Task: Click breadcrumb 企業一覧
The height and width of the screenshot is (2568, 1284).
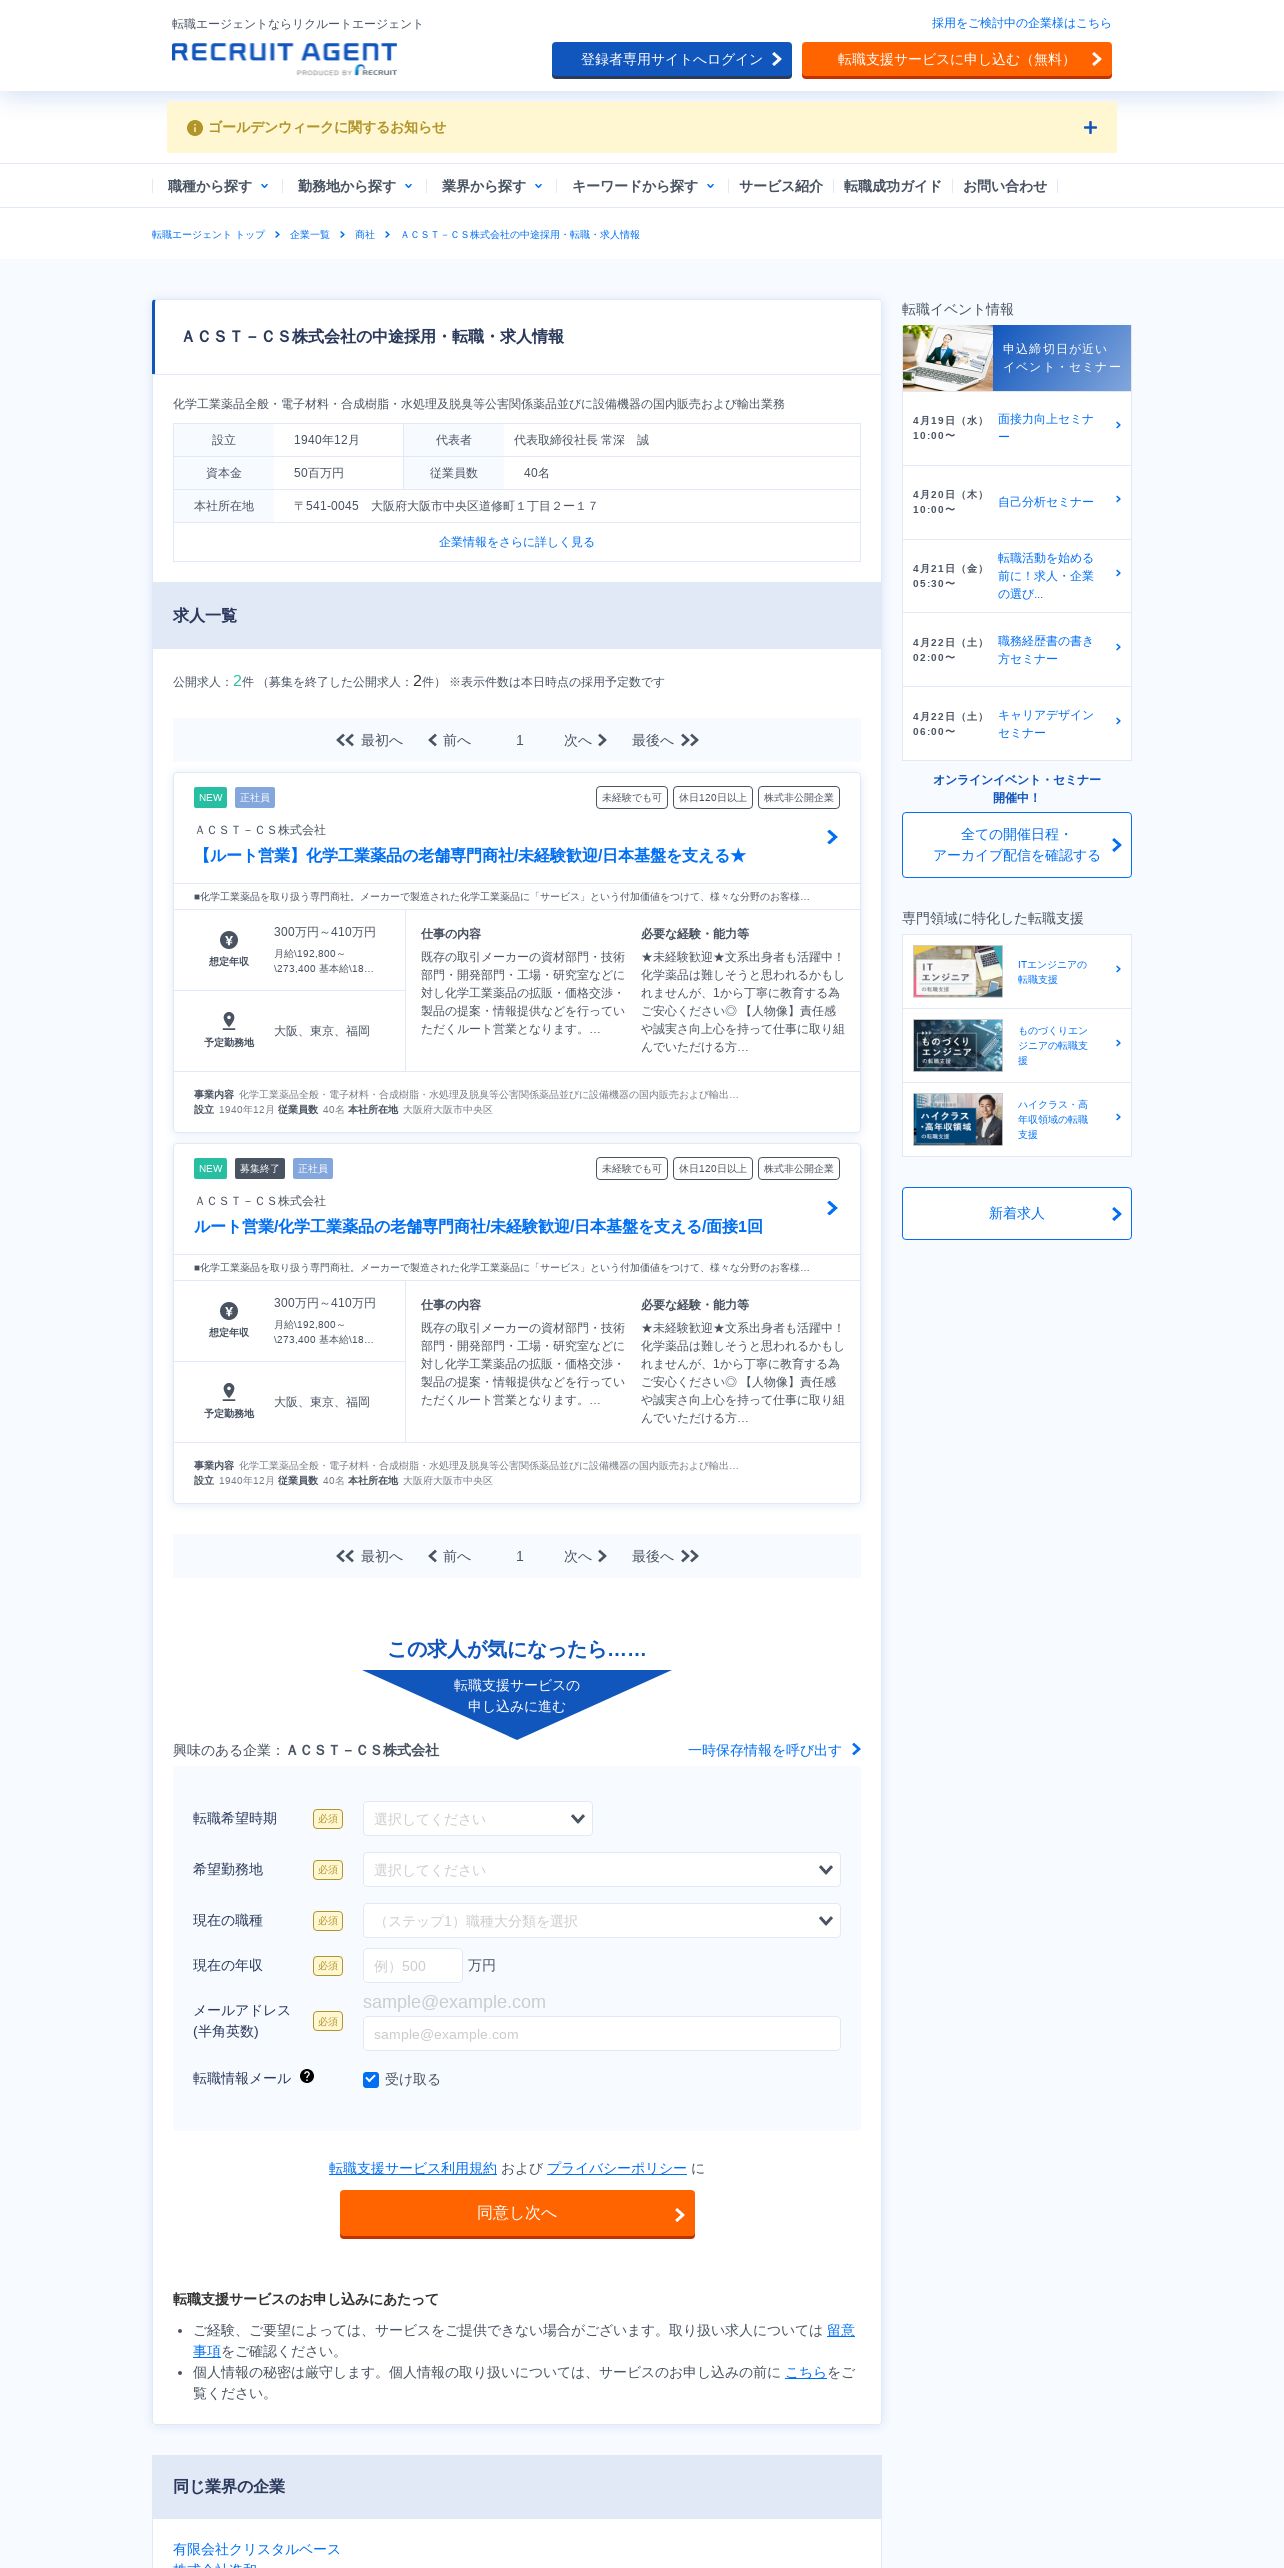Action: [x=309, y=235]
